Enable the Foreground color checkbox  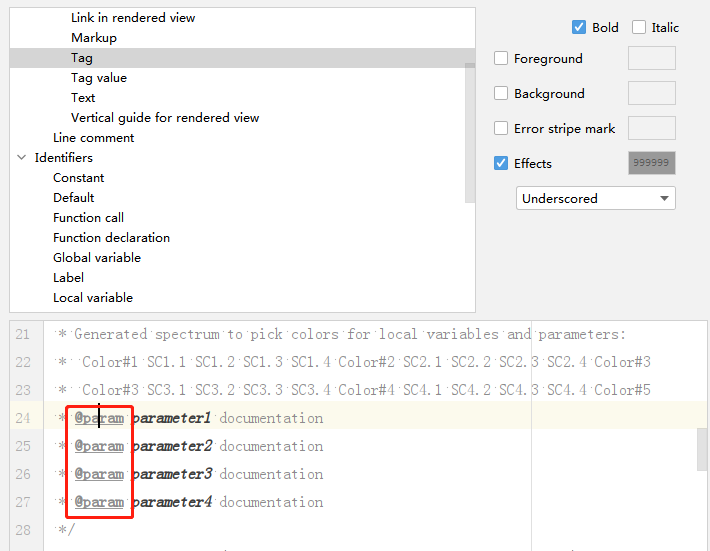pyautogui.click(x=501, y=58)
